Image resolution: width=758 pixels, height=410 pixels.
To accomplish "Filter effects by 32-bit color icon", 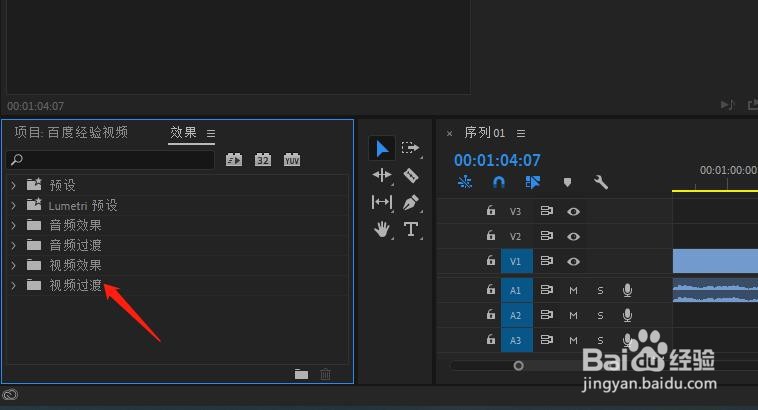I will [263, 160].
